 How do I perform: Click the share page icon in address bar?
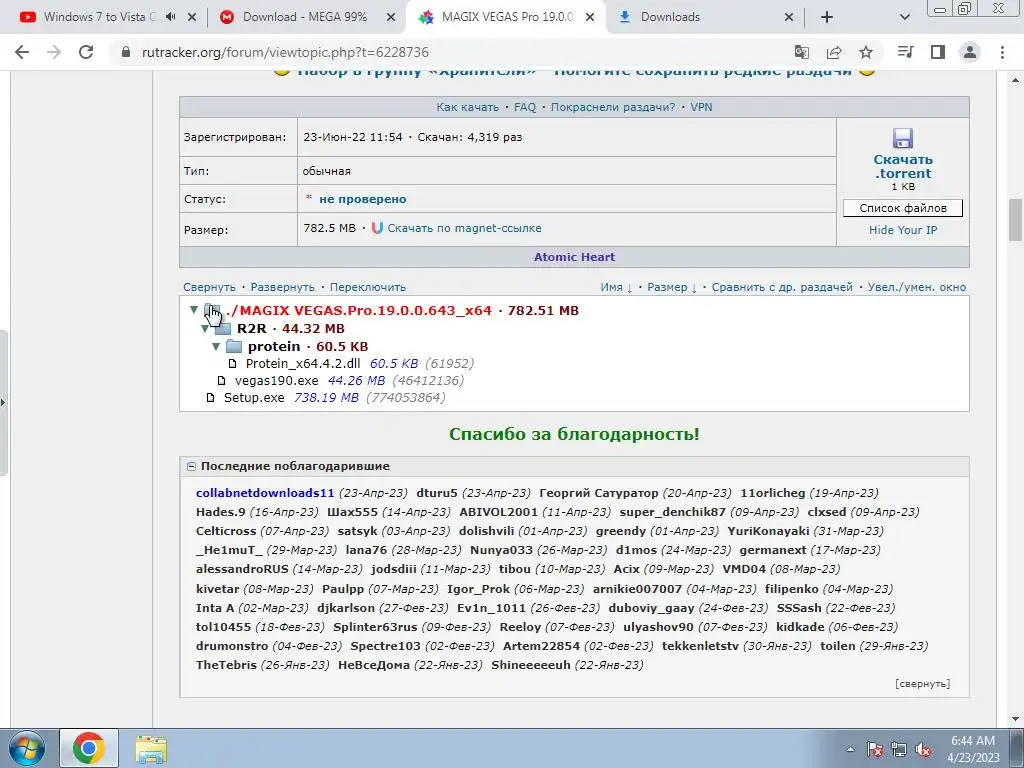point(834,52)
